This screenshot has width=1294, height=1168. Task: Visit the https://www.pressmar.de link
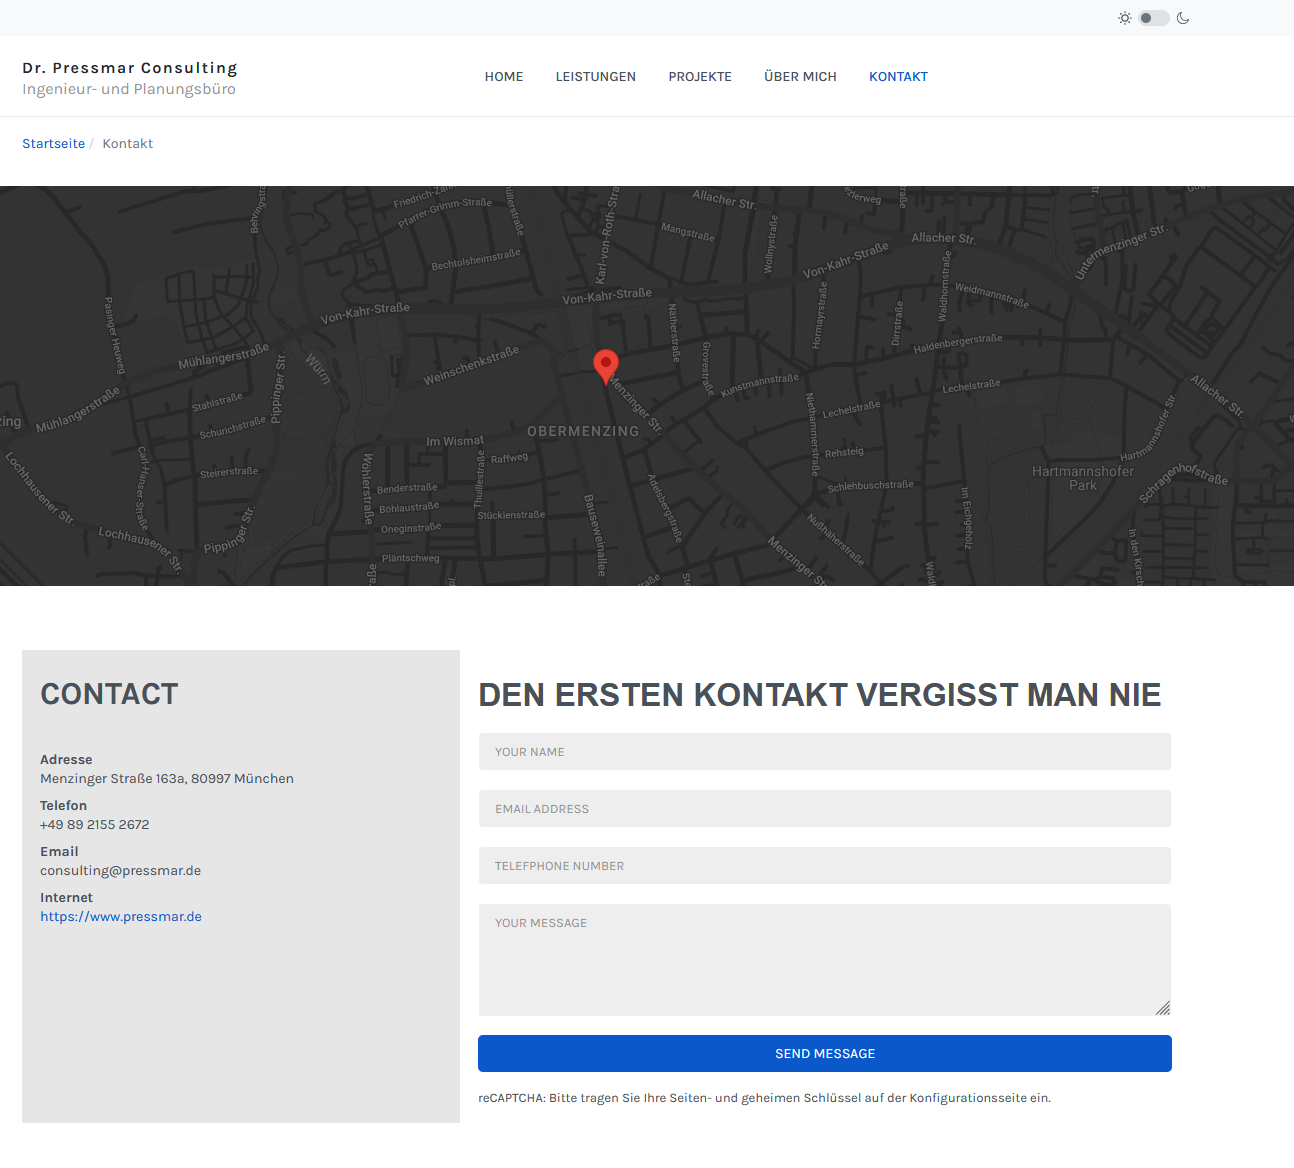pyautogui.click(x=121, y=917)
